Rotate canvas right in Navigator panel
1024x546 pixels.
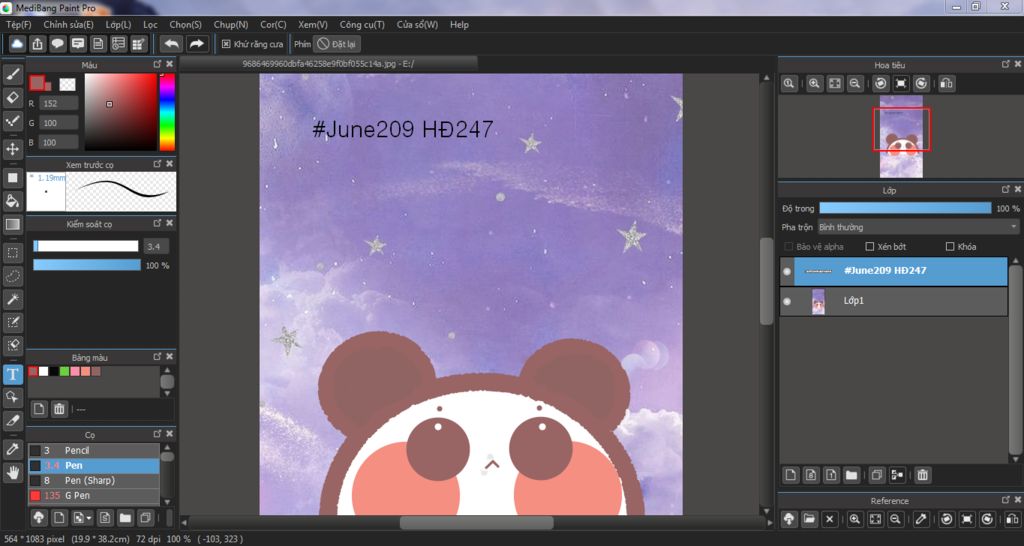(x=921, y=84)
